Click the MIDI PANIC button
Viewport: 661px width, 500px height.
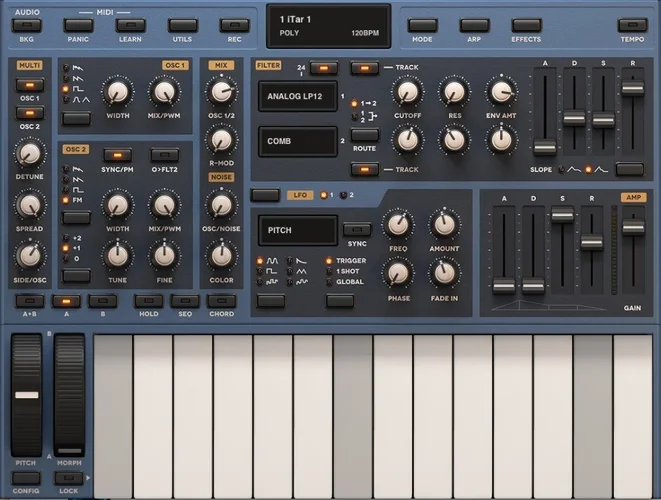78,25
